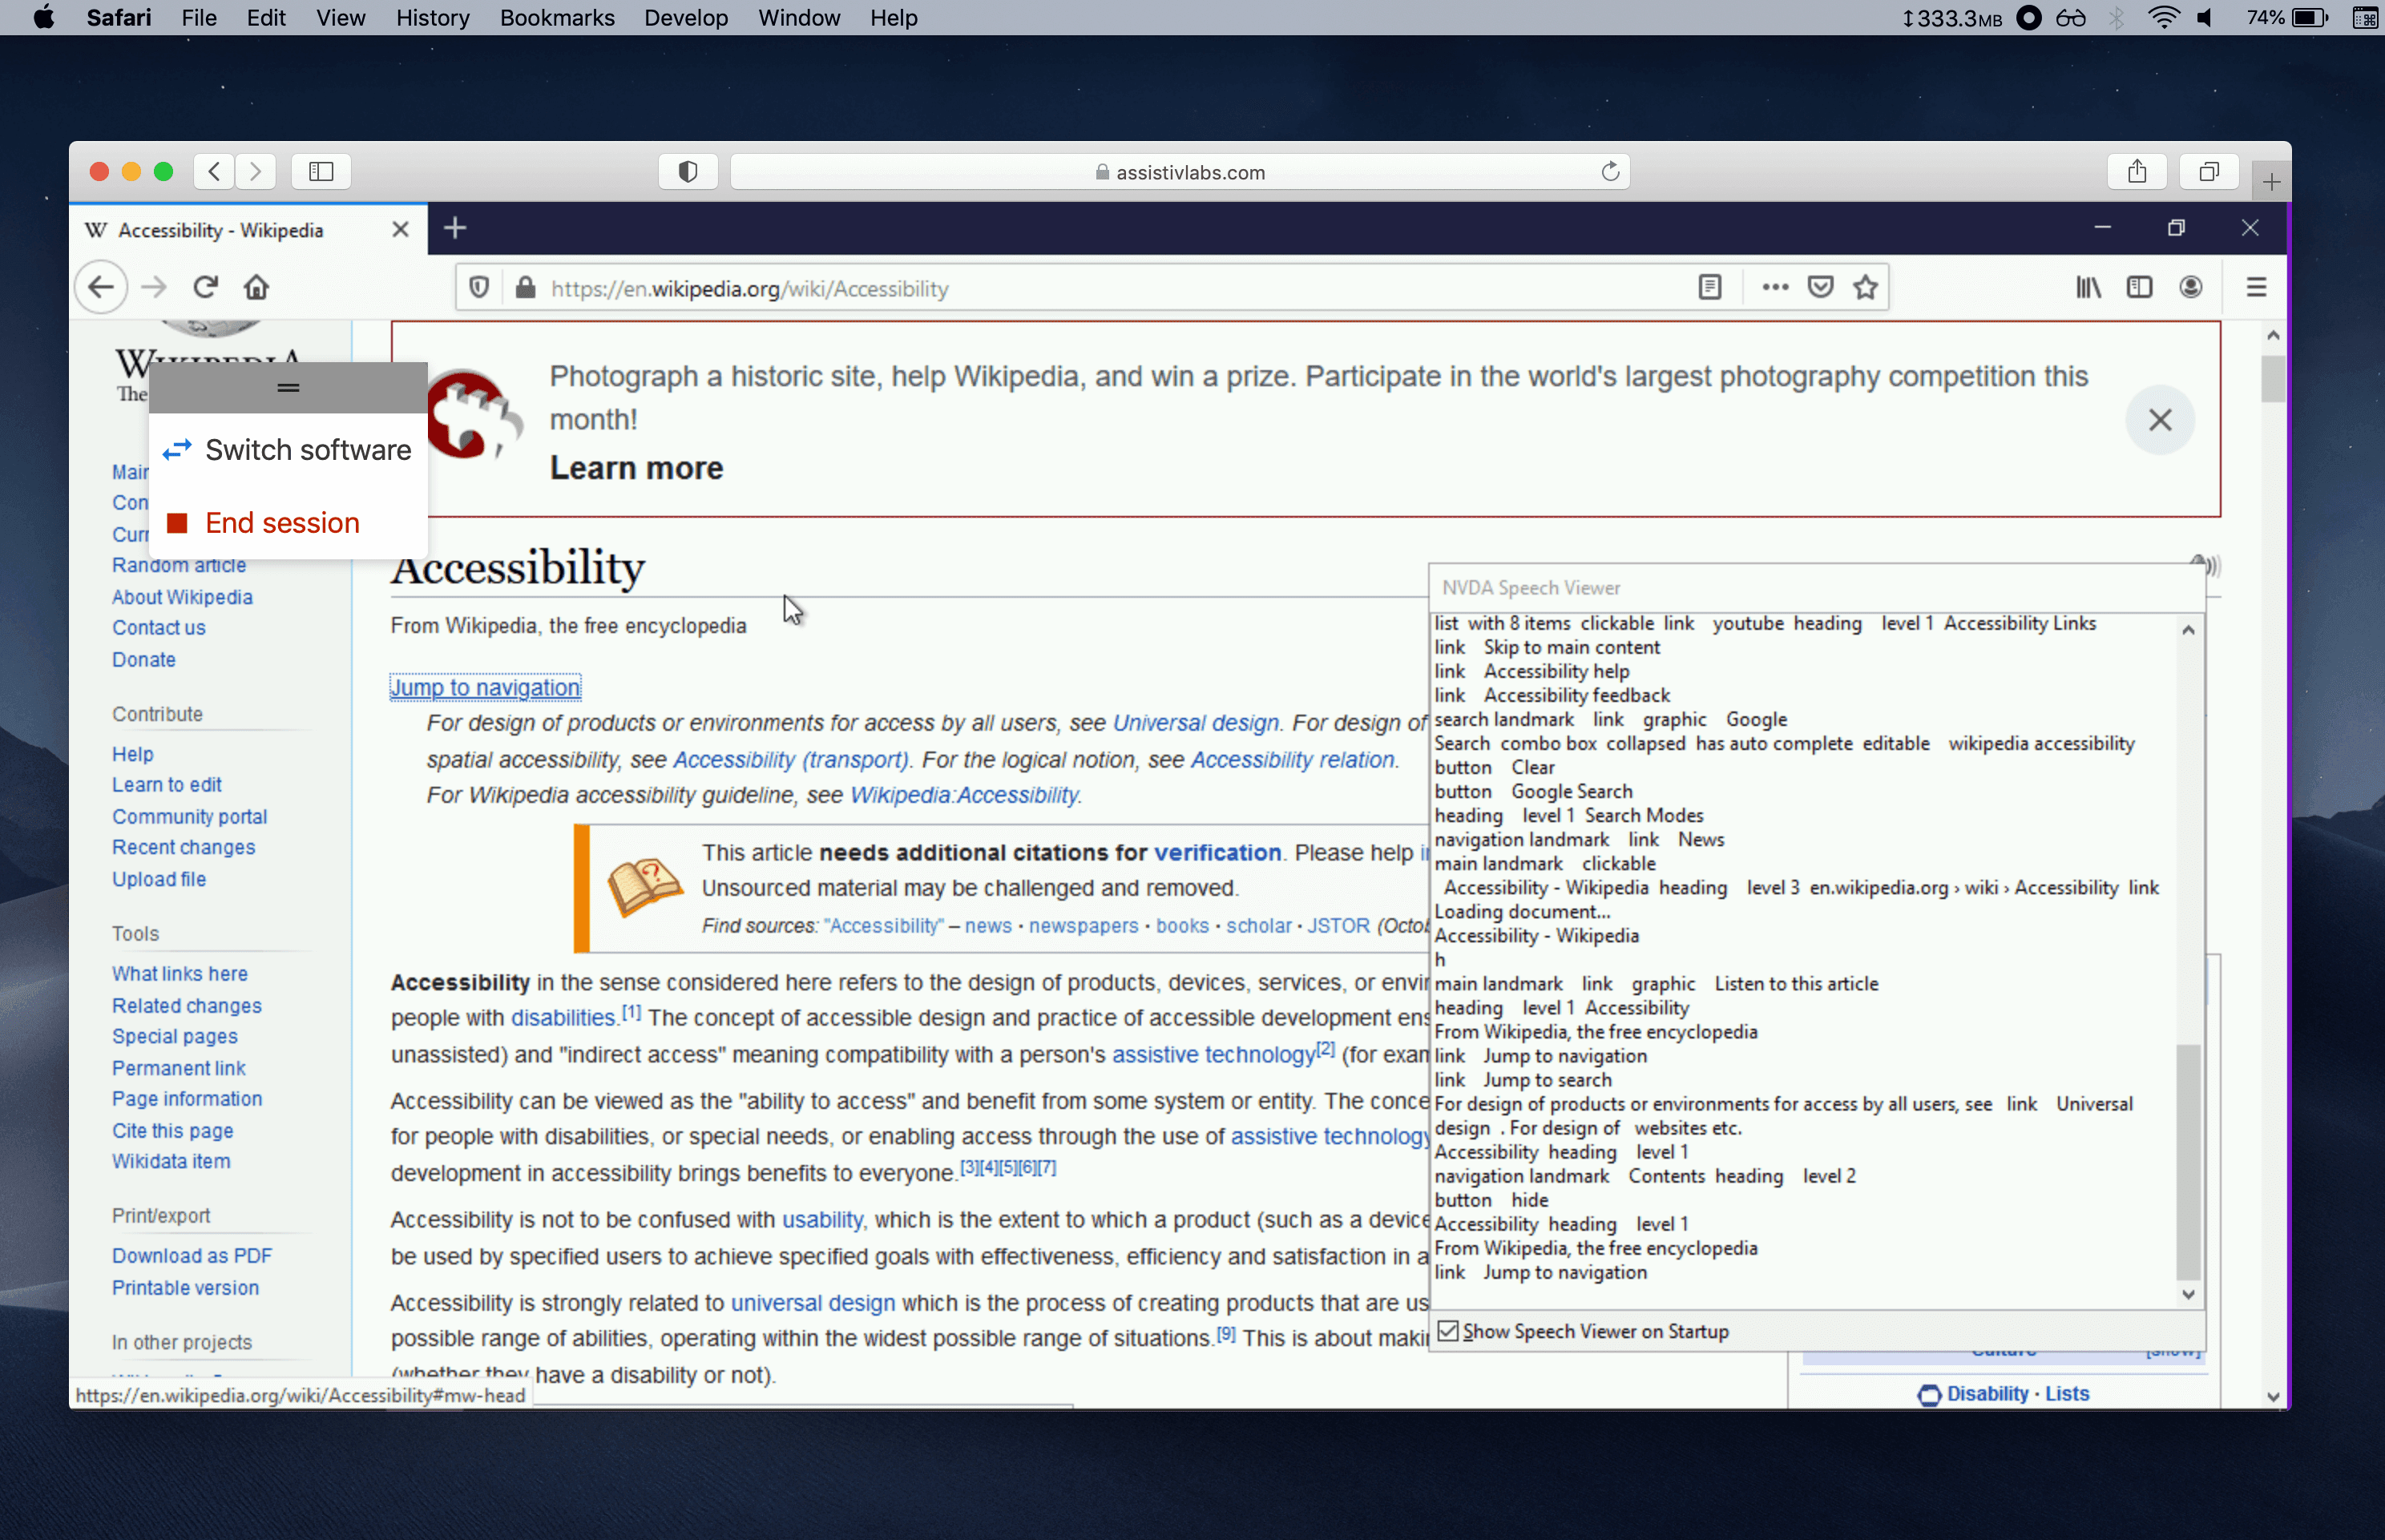Viewport: 2385px width, 1540px height.
Task: Click the Donate sidebar link
Action: tap(144, 660)
